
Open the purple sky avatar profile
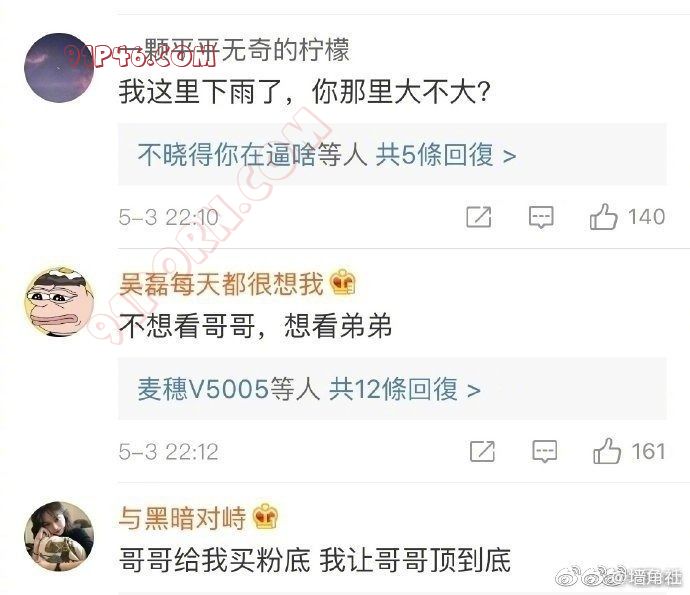59,67
